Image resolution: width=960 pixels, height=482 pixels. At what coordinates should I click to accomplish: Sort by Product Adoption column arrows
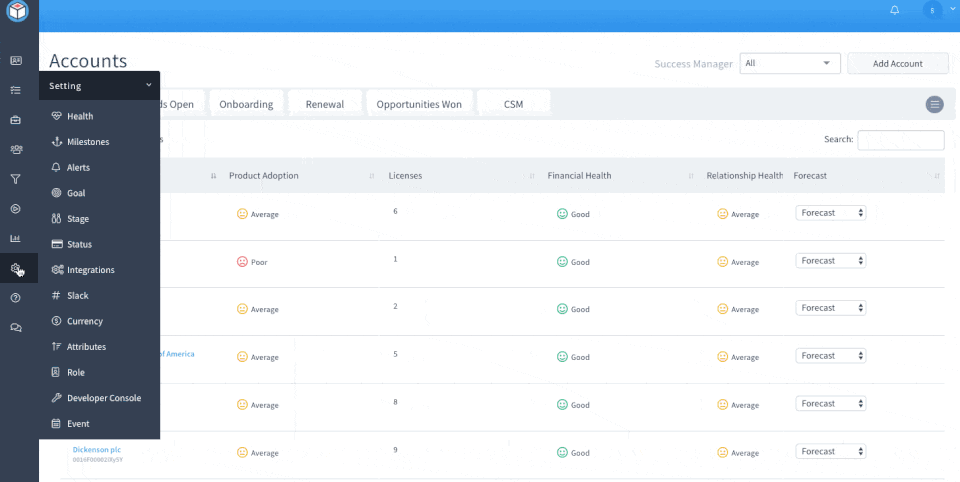click(372, 176)
